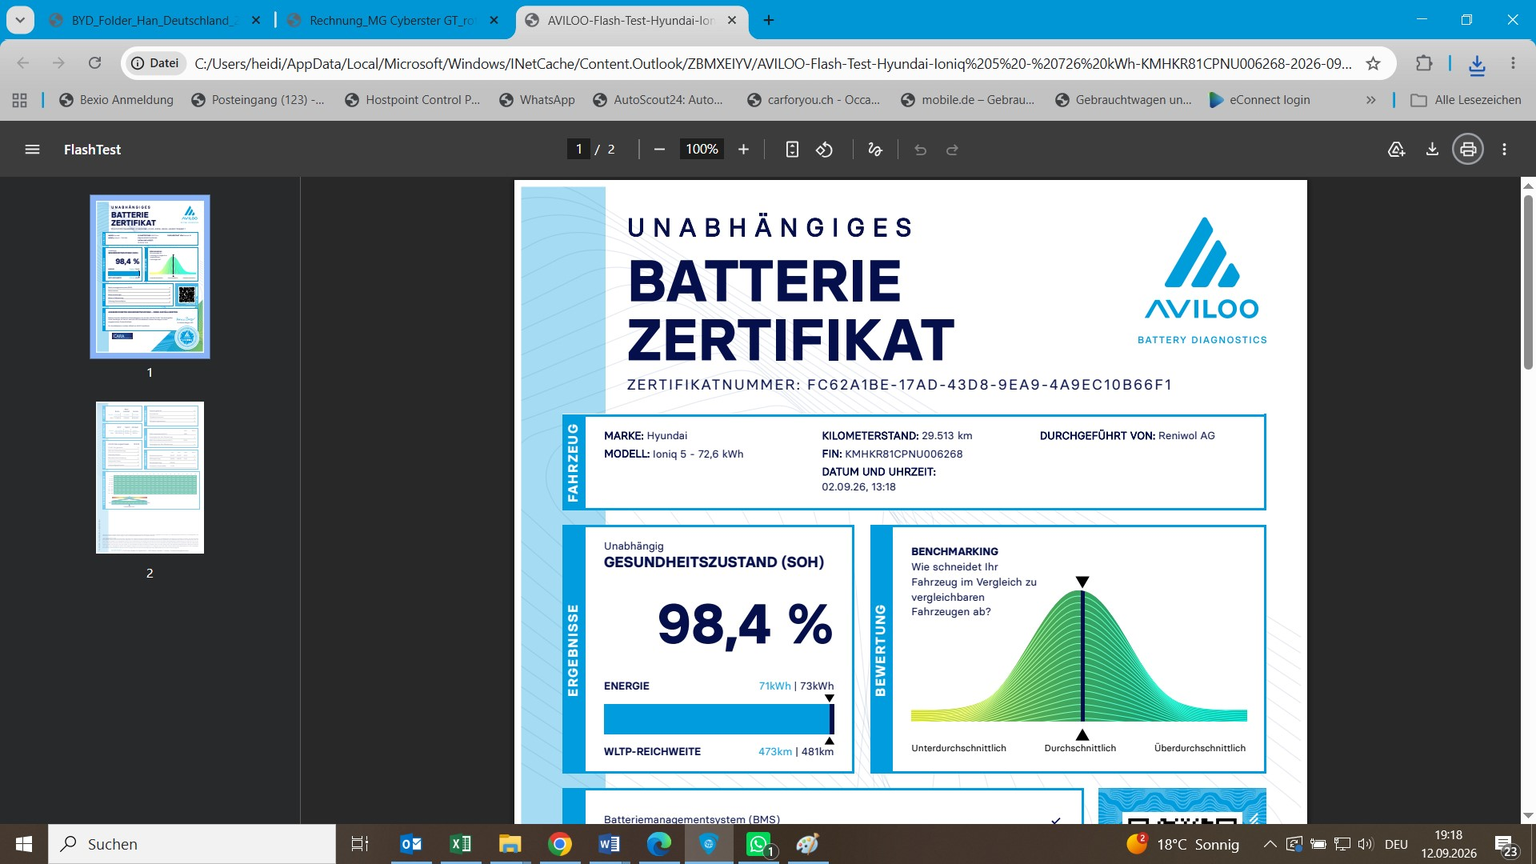The width and height of the screenshot is (1536, 864).
Task: Open the PDF viewer sidebar menu
Action: 32,149
